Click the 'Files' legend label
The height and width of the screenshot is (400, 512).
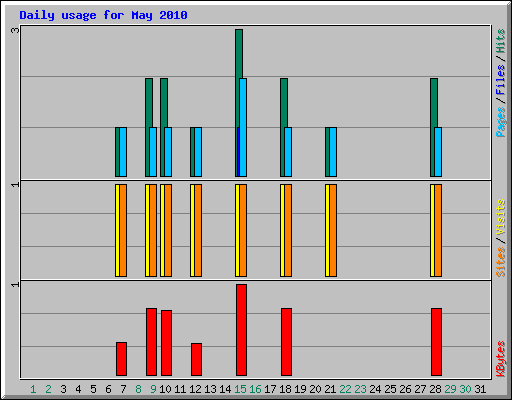[x=500, y=80]
